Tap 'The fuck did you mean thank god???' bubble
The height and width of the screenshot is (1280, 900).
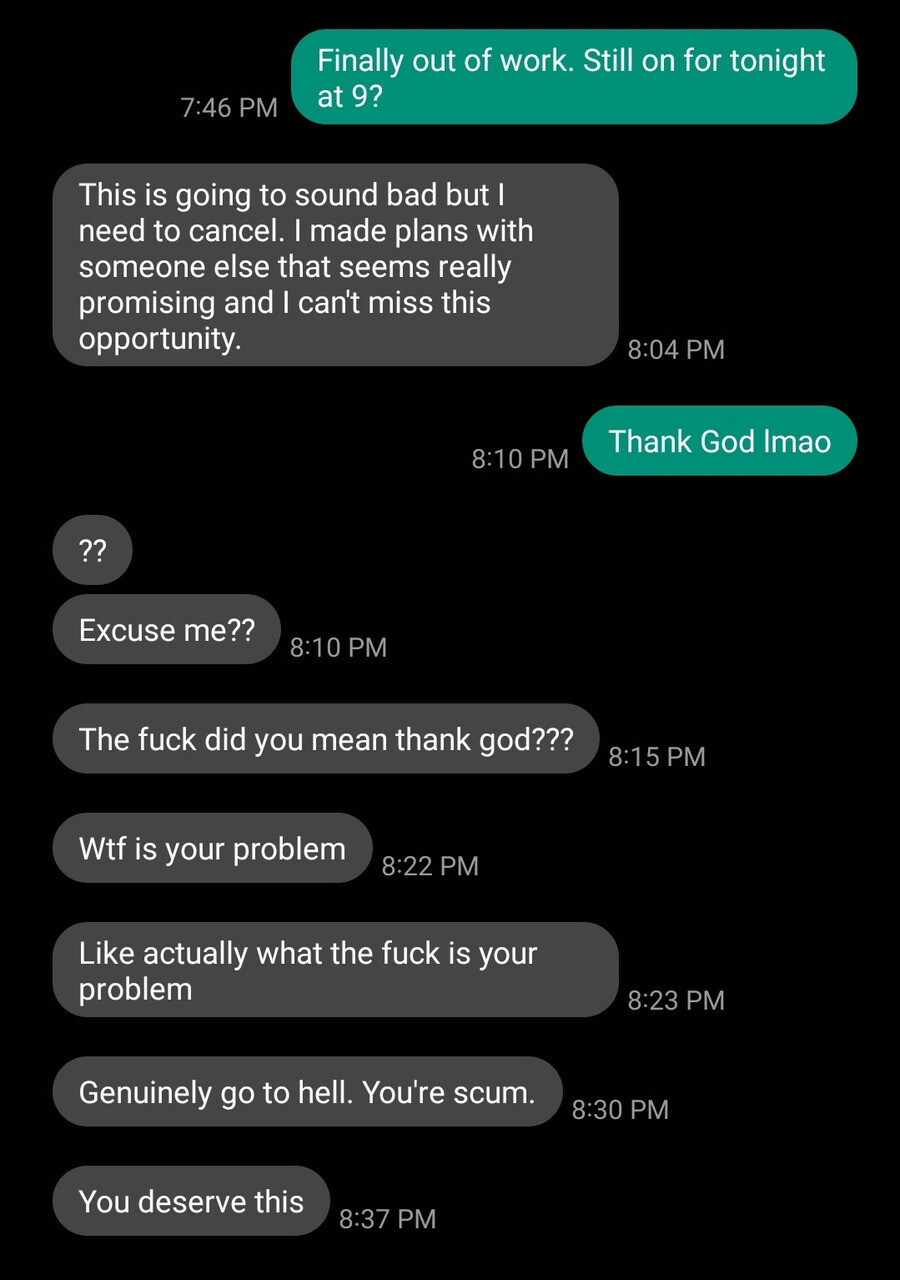point(326,739)
